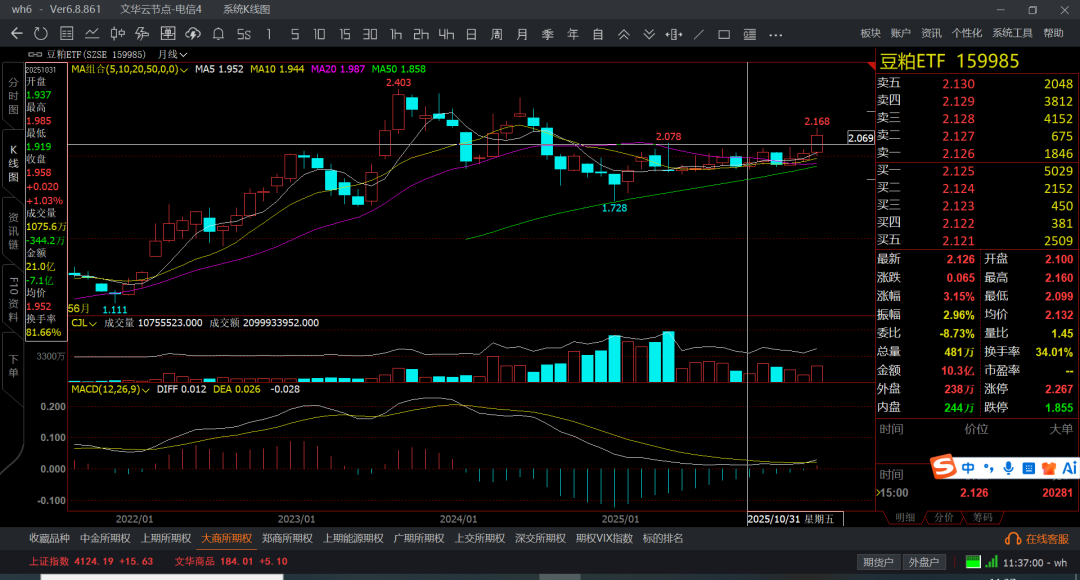
Task: Select the line drawing tool icon
Action: (x=699, y=33)
